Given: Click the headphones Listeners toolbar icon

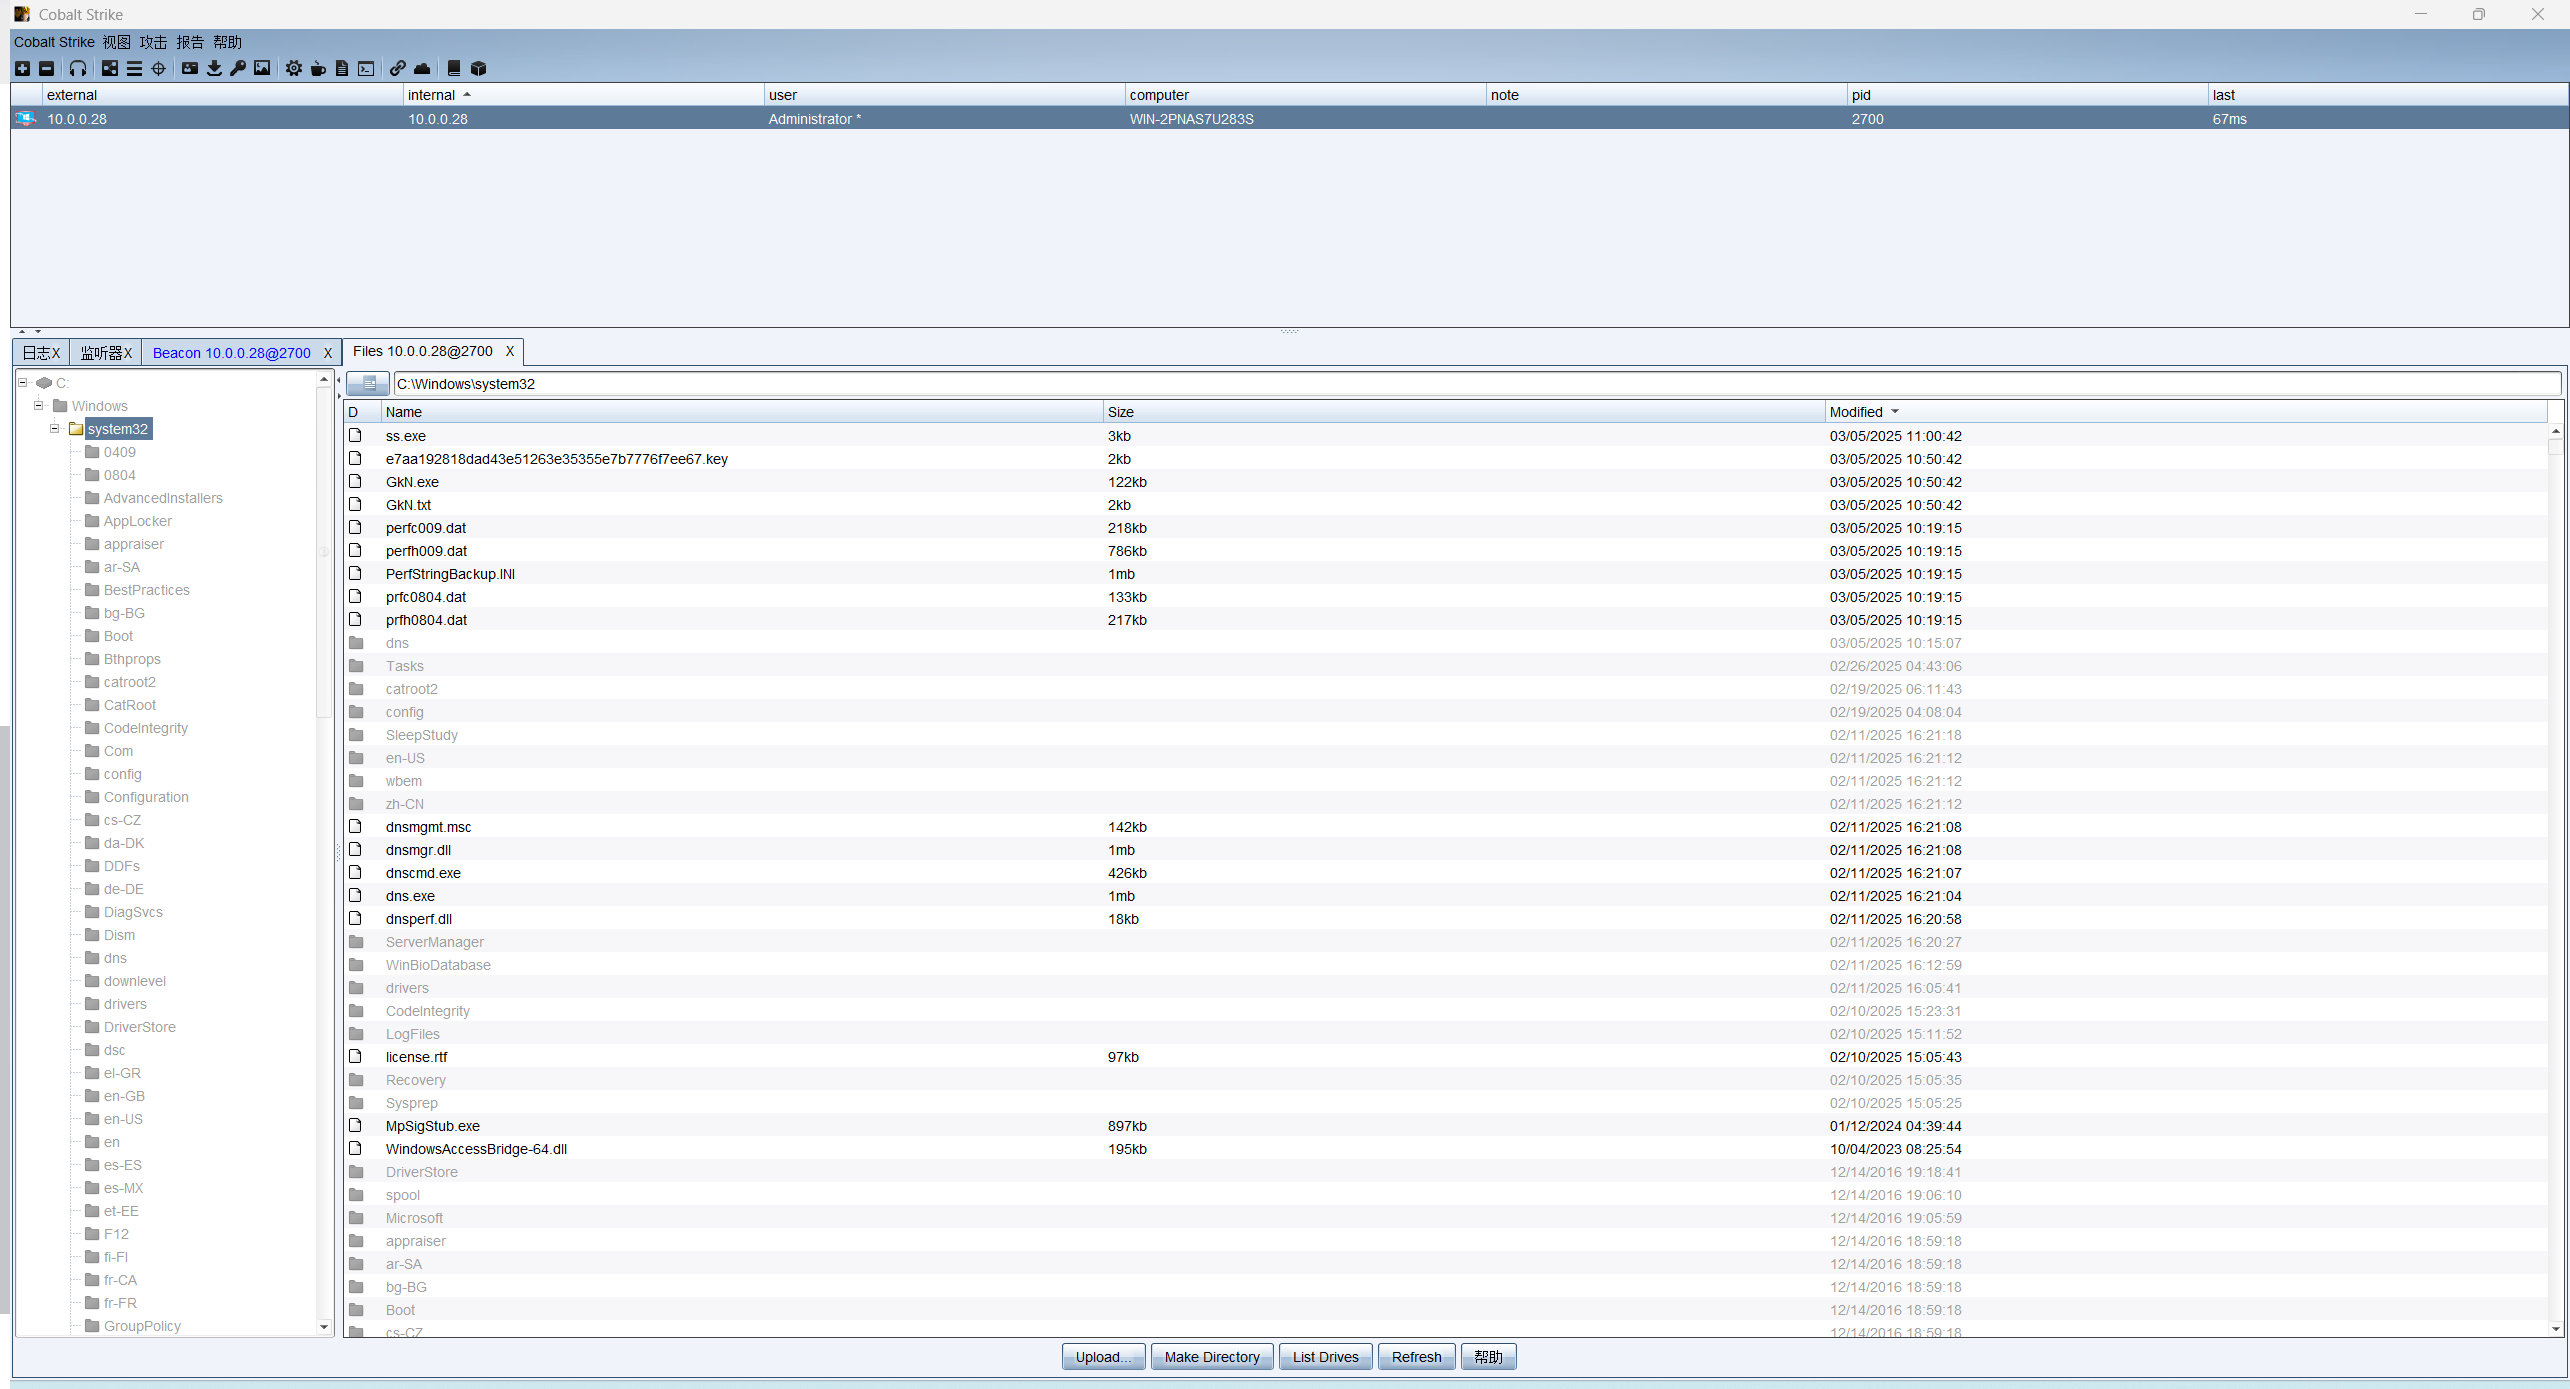Looking at the screenshot, I should (78, 68).
